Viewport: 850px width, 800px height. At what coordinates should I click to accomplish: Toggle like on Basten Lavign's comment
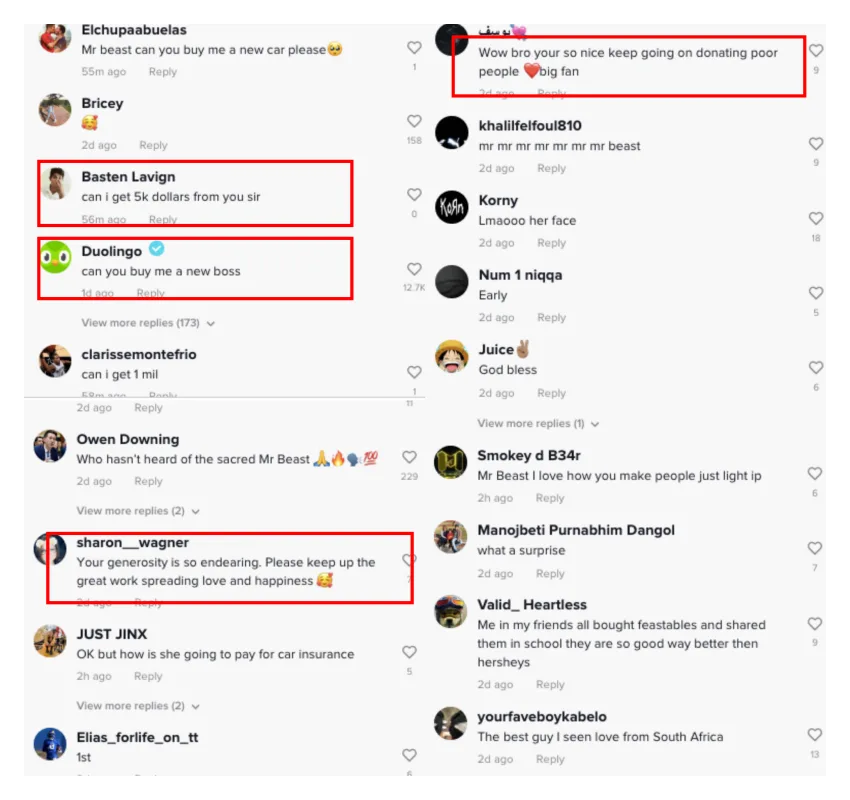pyautogui.click(x=414, y=195)
